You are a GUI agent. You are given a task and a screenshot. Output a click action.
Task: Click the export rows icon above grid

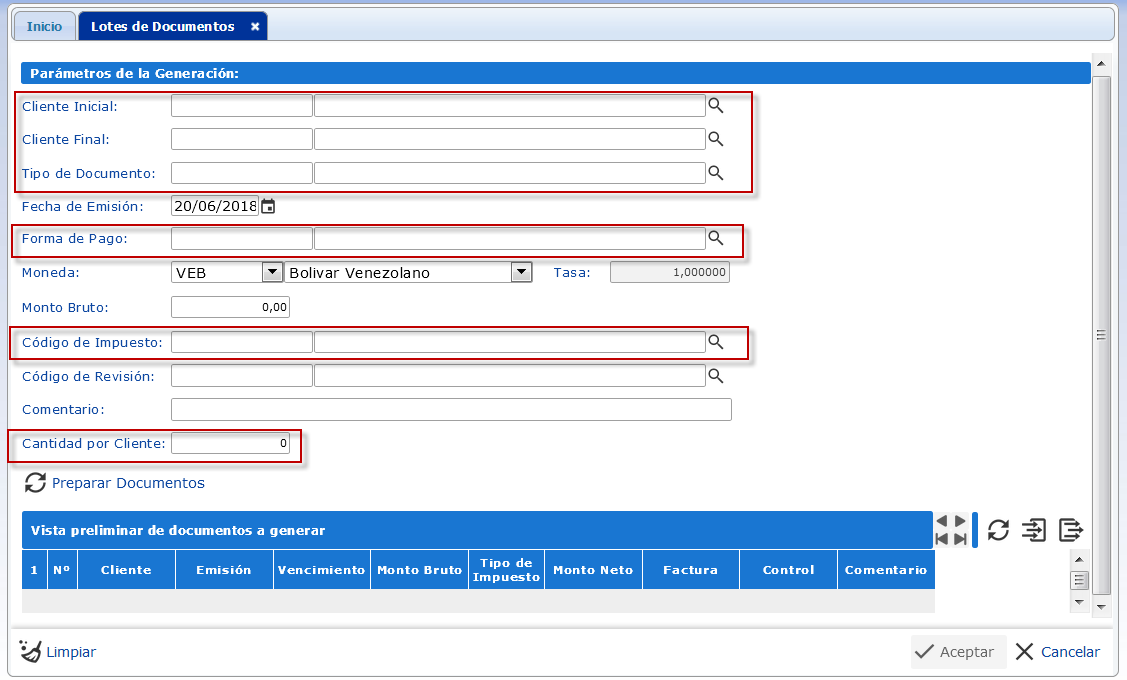click(1071, 530)
